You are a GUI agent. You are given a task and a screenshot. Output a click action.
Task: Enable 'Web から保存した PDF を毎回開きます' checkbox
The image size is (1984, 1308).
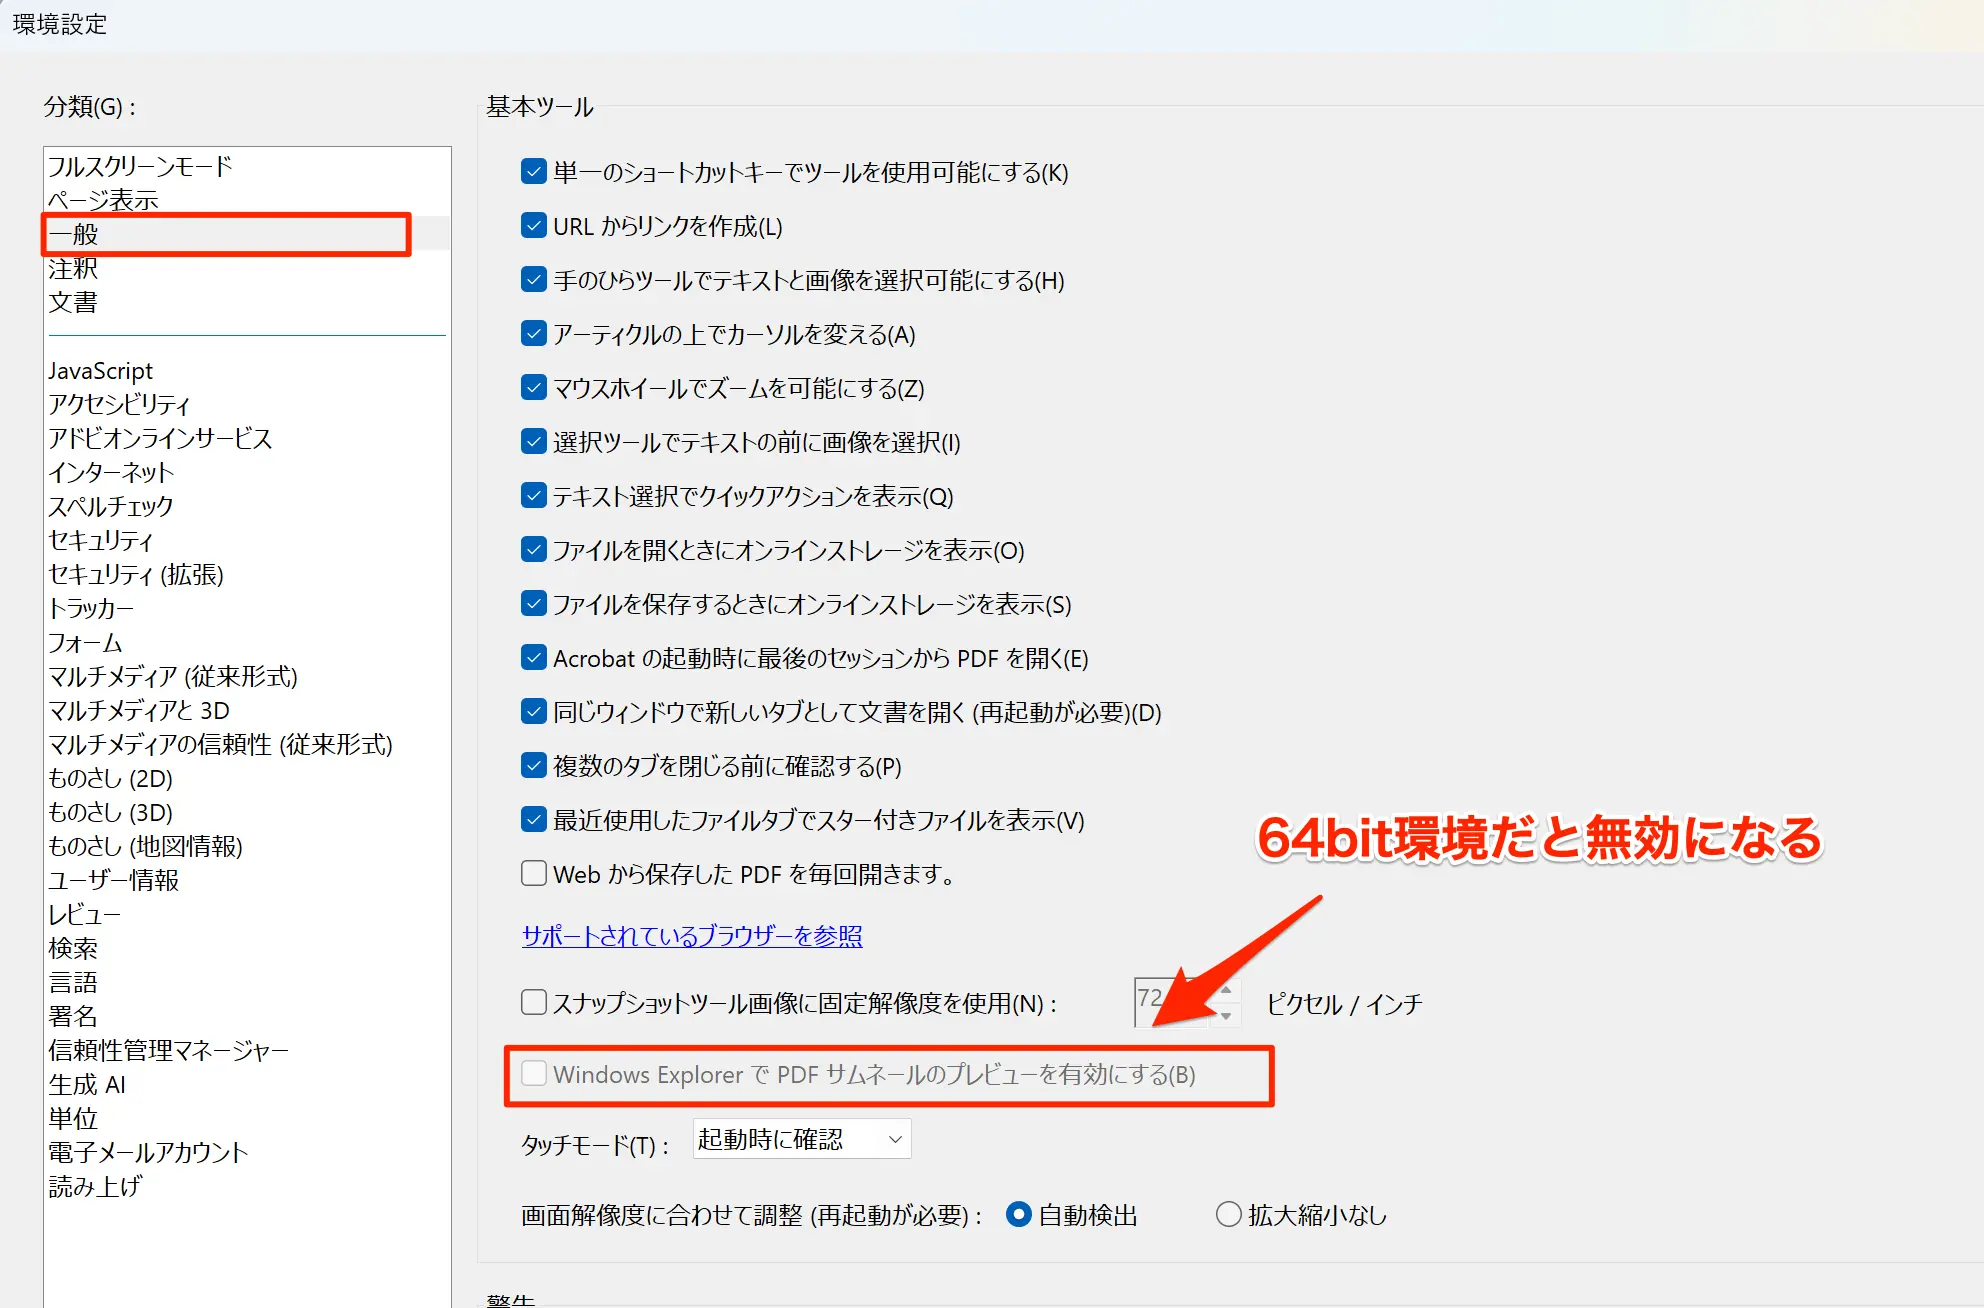click(534, 874)
